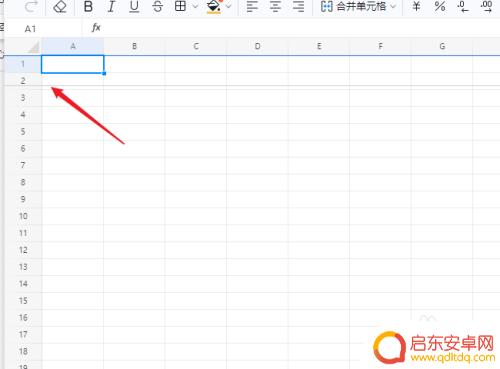Screen dimensions: 500x369
Task: Align text left
Action: click(x=252, y=6)
